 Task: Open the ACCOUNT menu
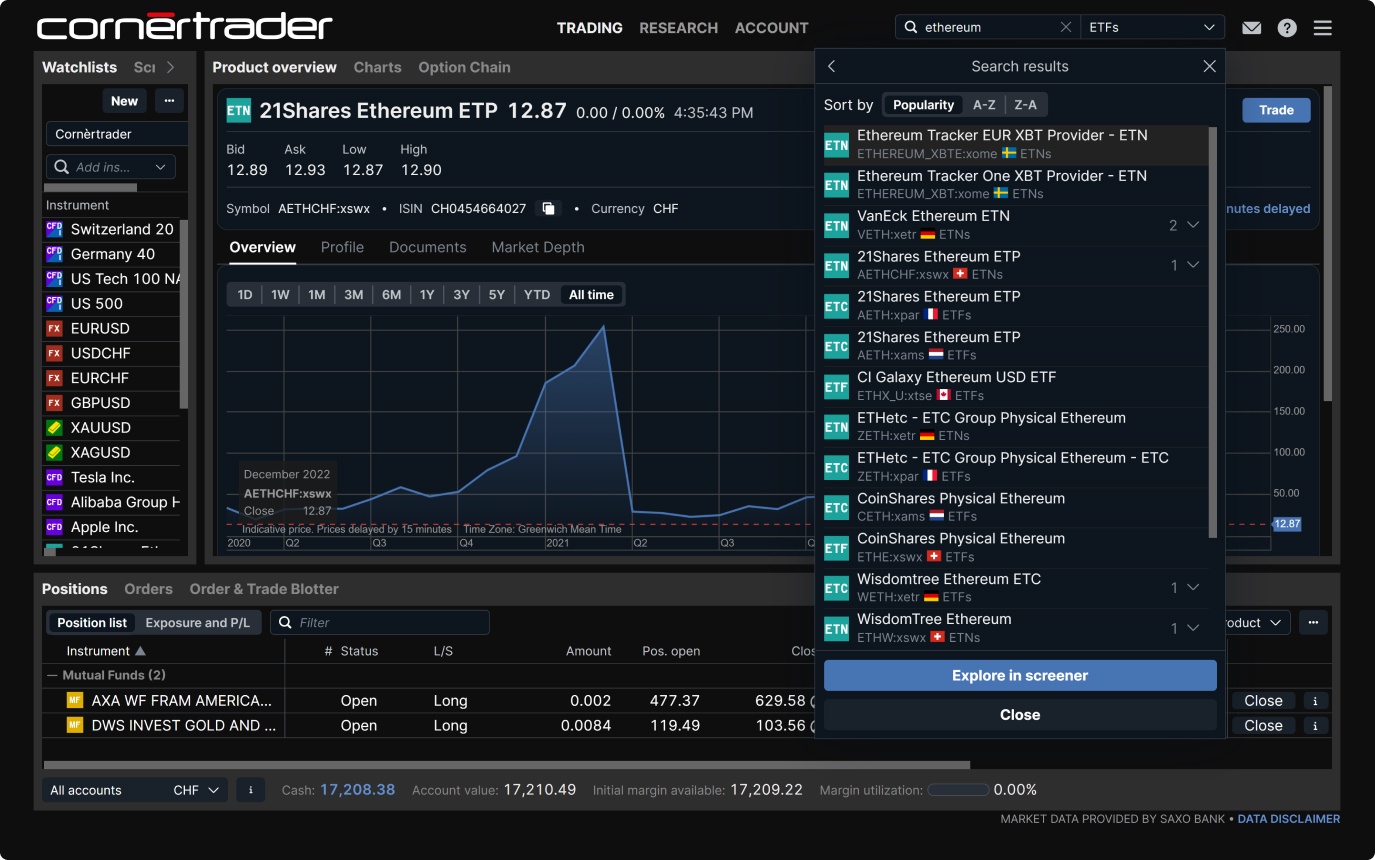click(x=771, y=28)
